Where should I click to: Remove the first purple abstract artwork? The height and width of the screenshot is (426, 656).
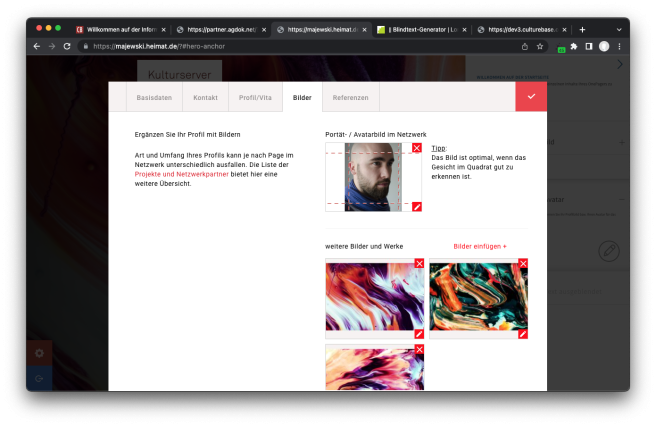(419, 264)
